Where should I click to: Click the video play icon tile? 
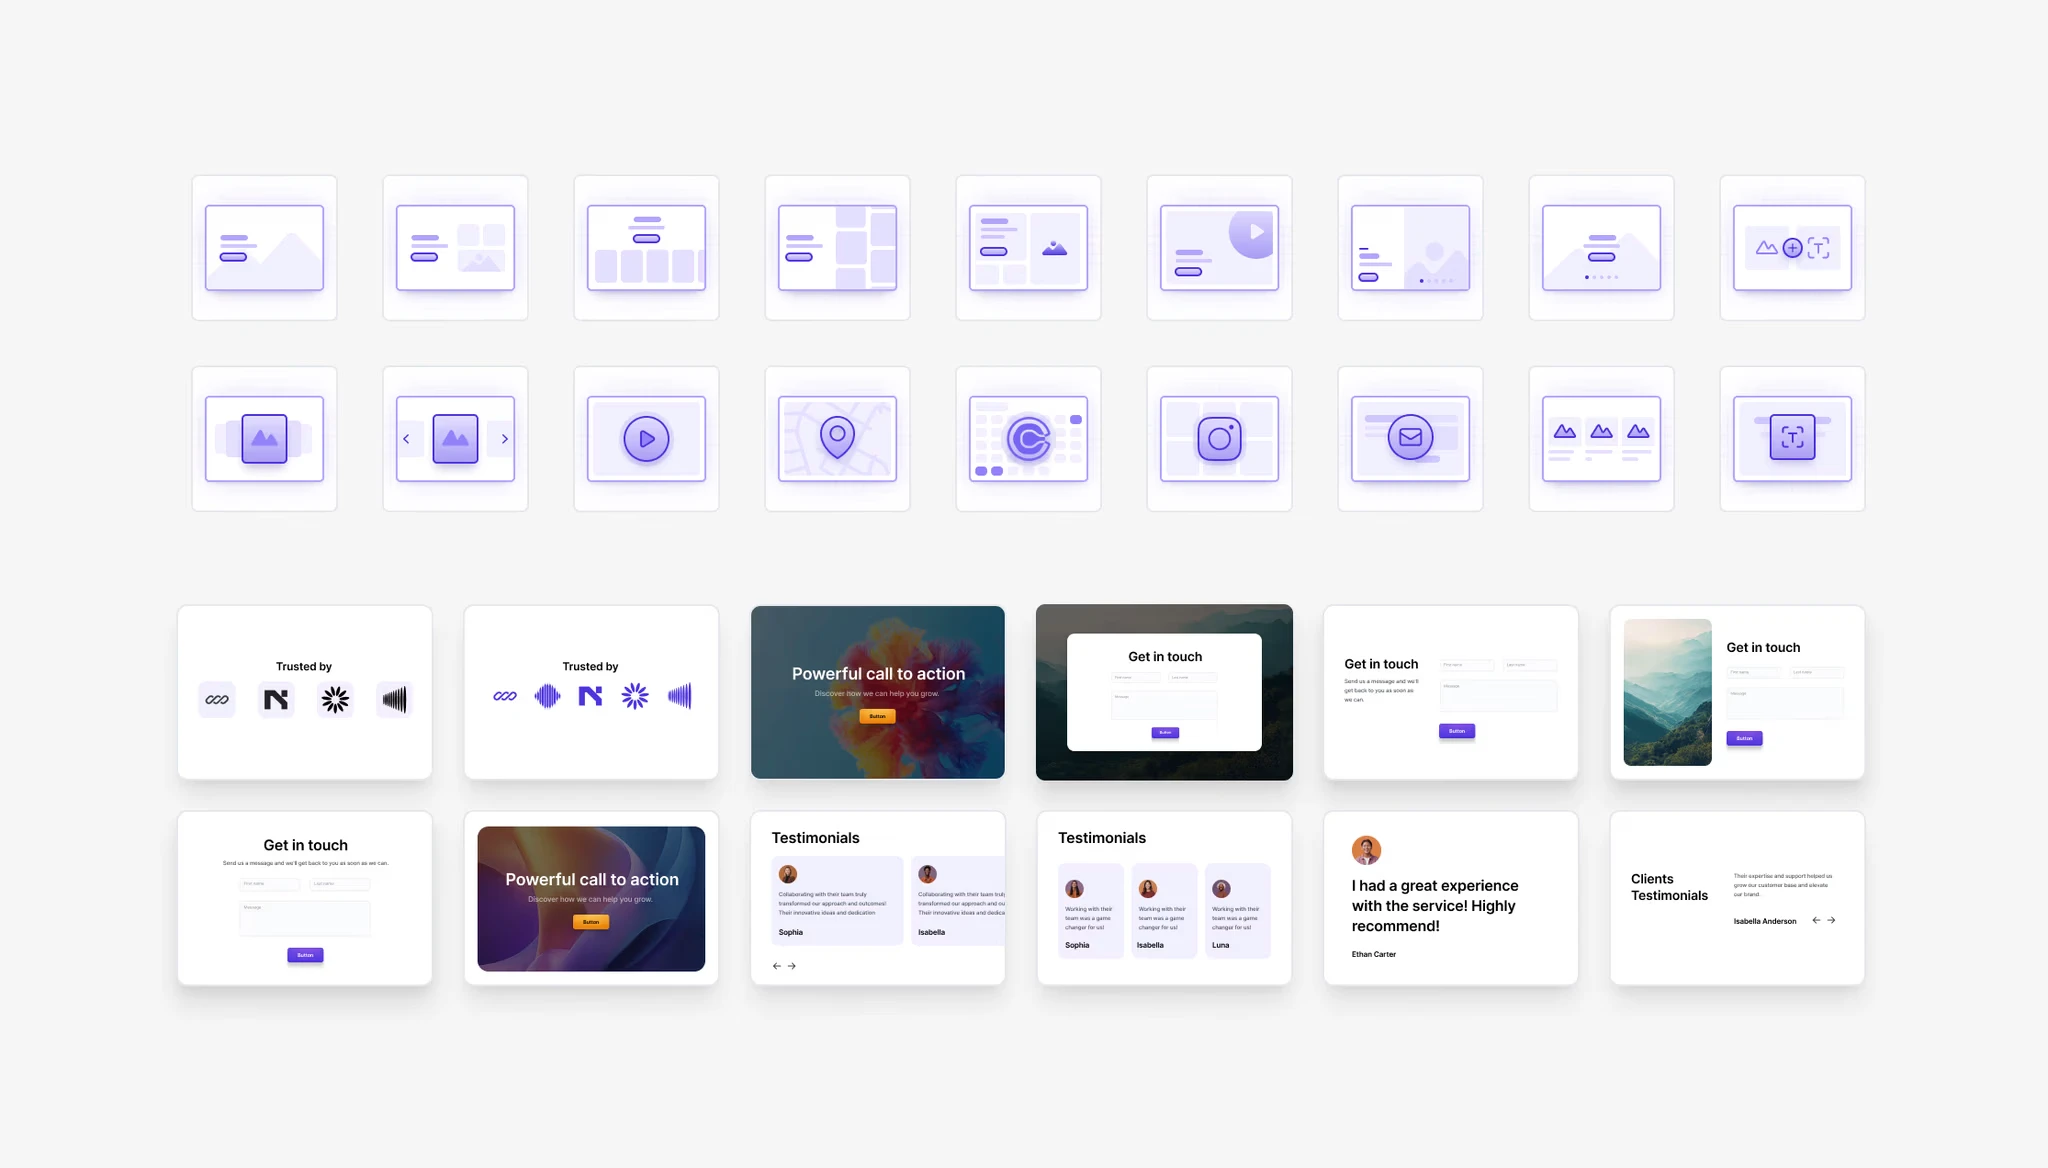pos(646,439)
